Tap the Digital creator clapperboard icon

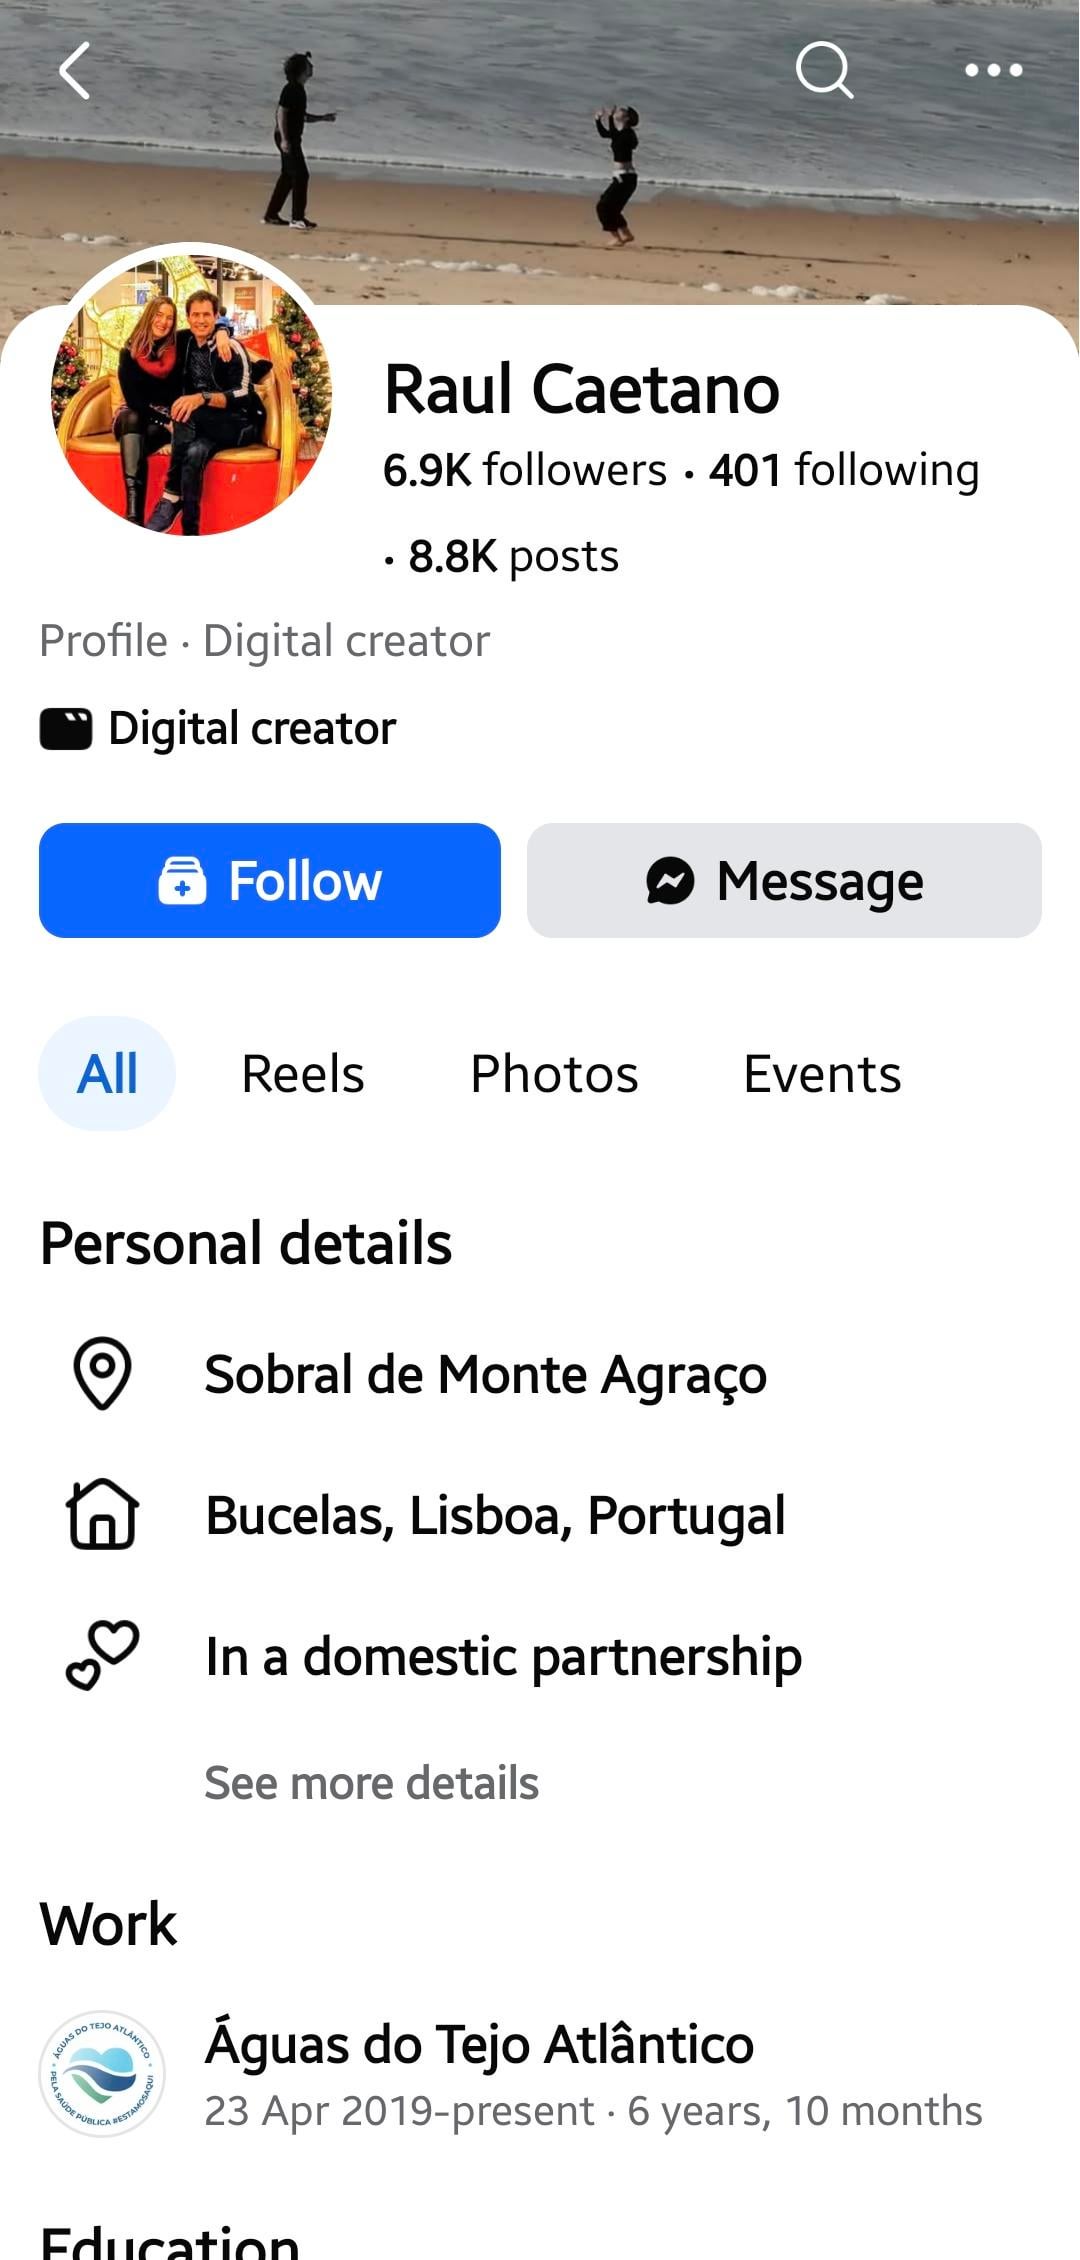click(x=66, y=729)
